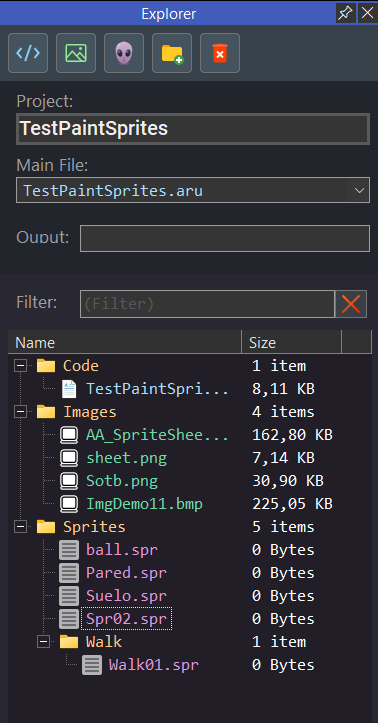Select the TestPaintSpri... code file

coord(157,389)
